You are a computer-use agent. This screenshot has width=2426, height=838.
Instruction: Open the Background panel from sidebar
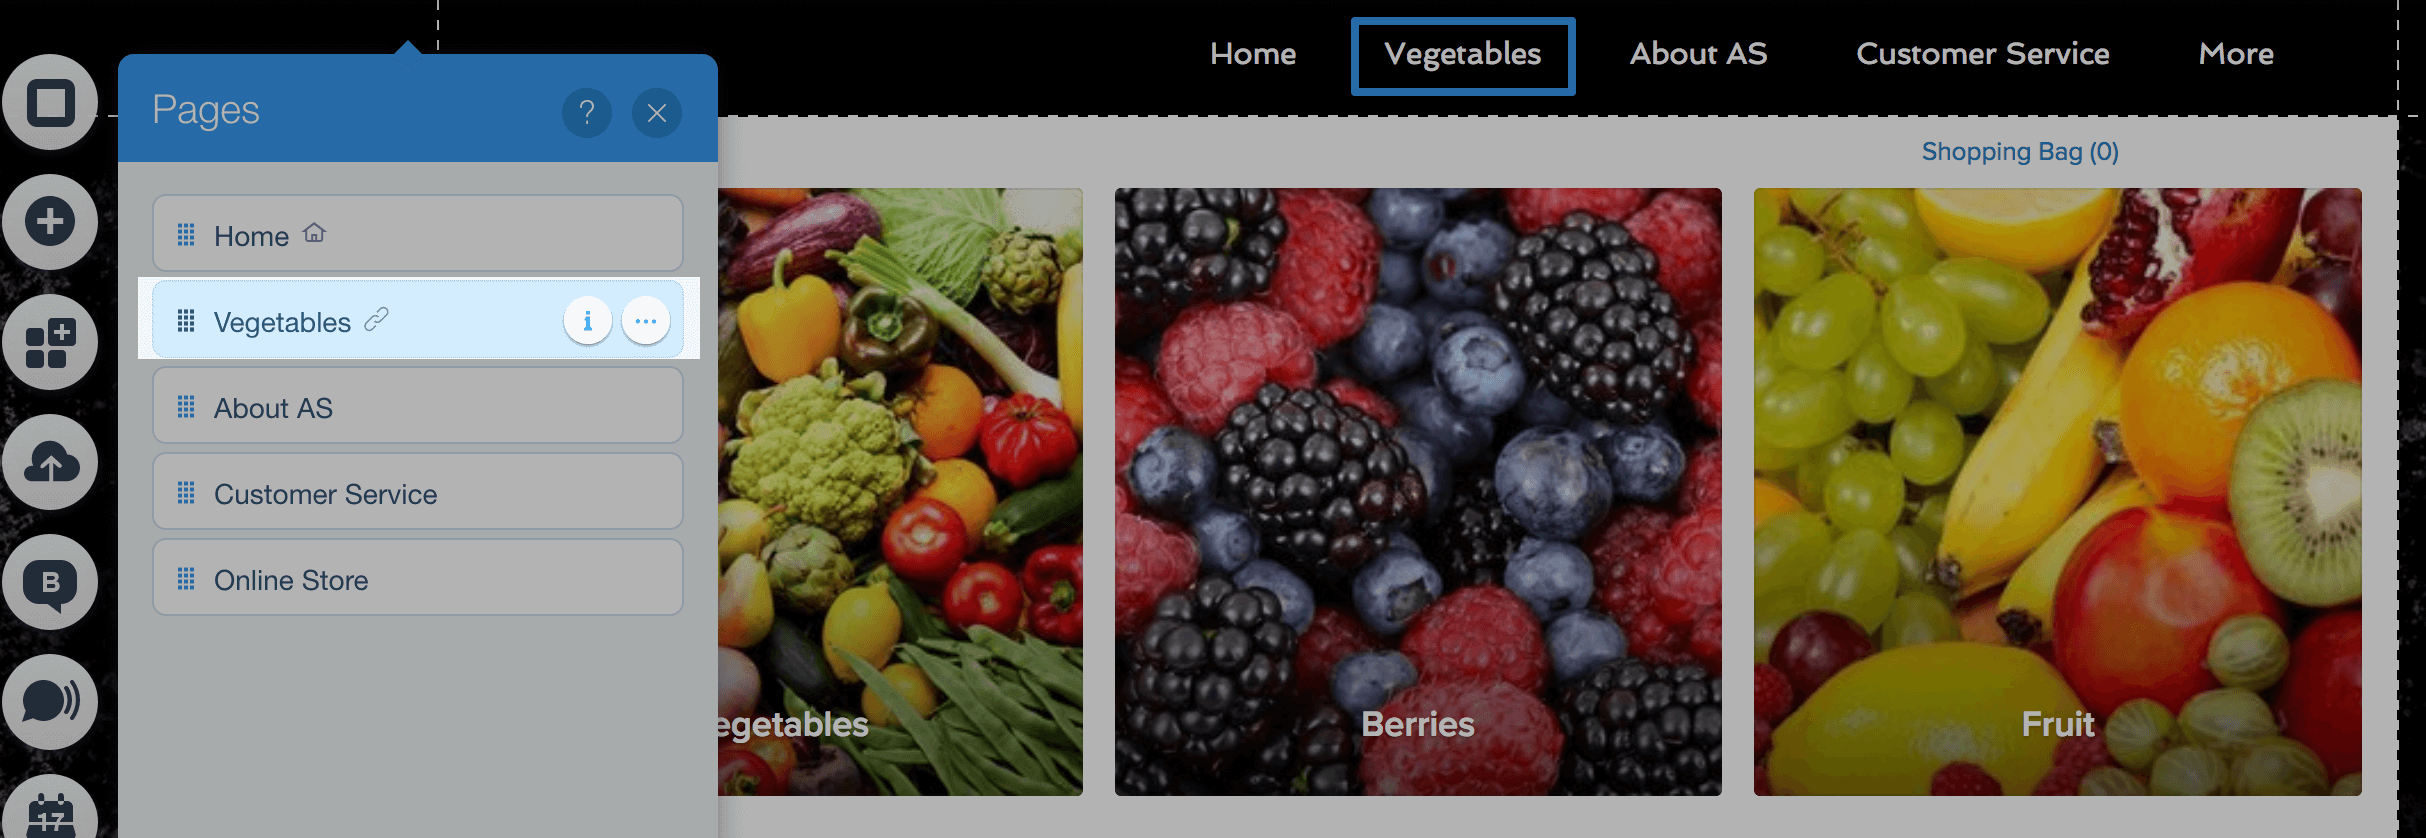point(50,102)
